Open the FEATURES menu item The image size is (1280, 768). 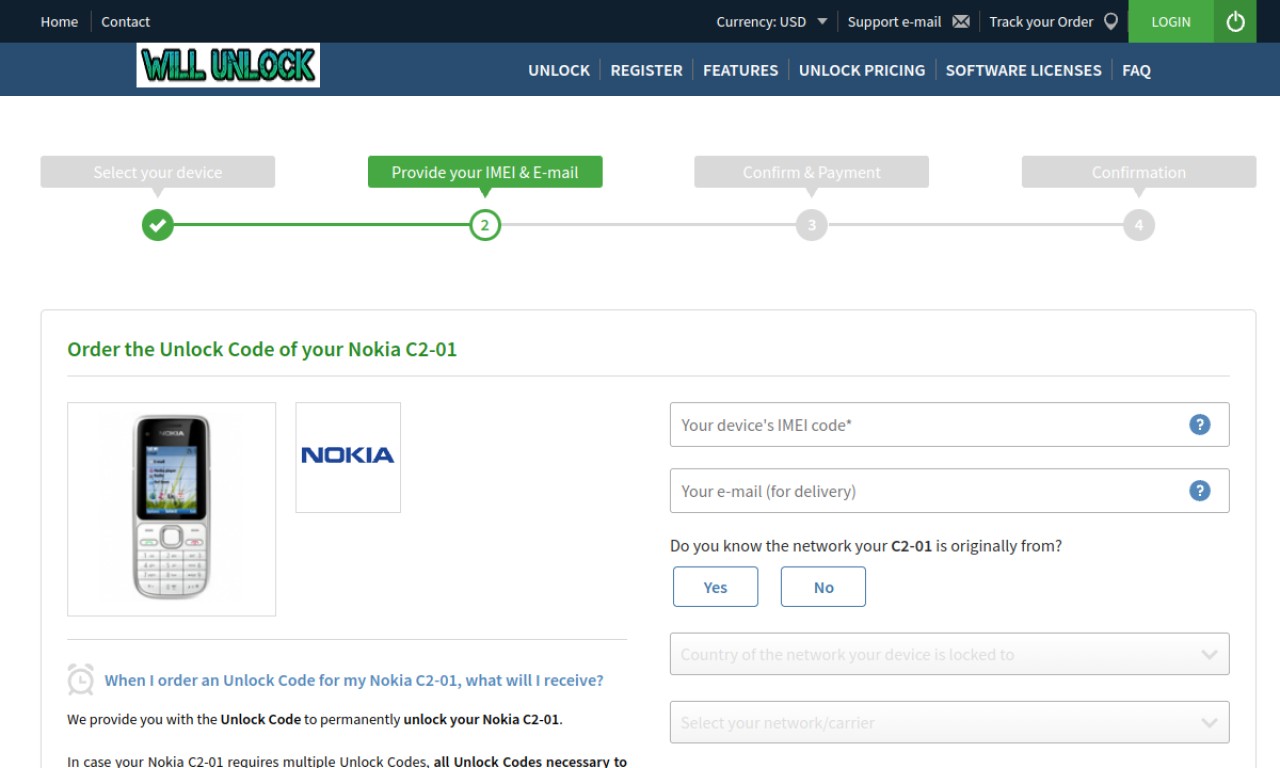coord(740,70)
